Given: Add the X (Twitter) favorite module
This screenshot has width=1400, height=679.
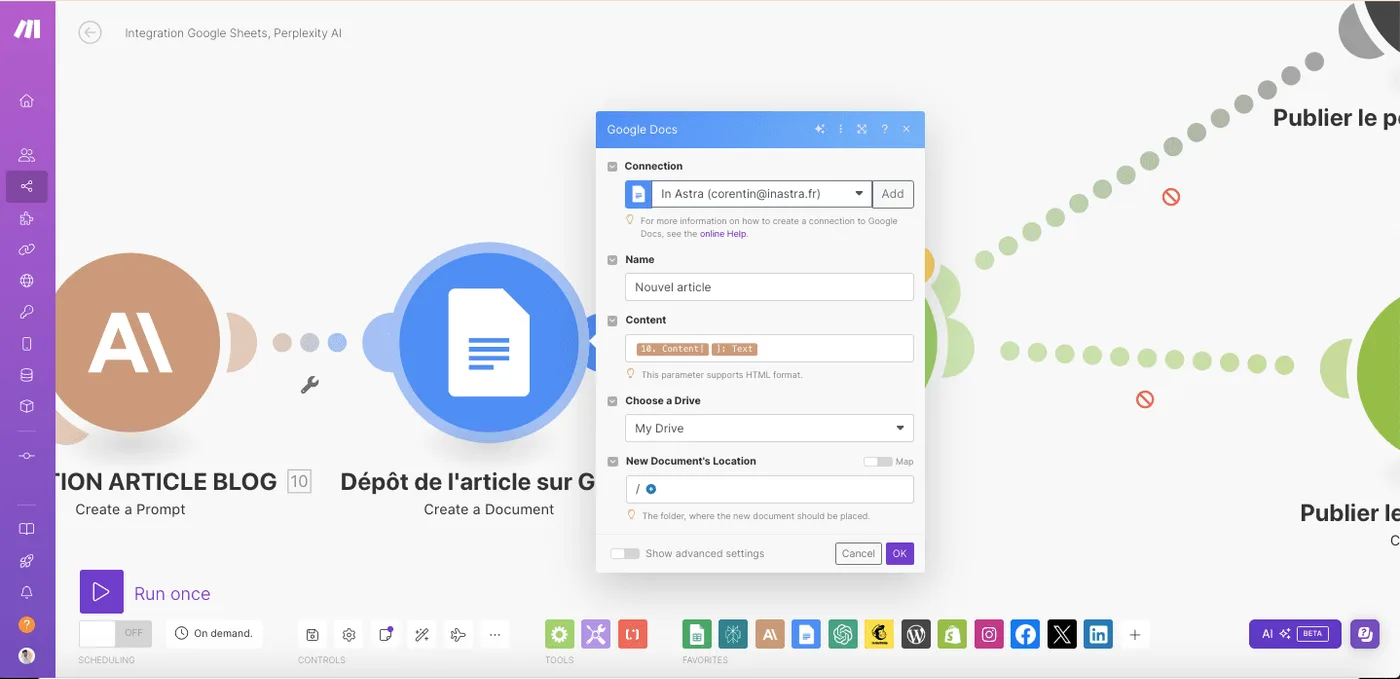Looking at the screenshot, I should (x=1062, y=634).
